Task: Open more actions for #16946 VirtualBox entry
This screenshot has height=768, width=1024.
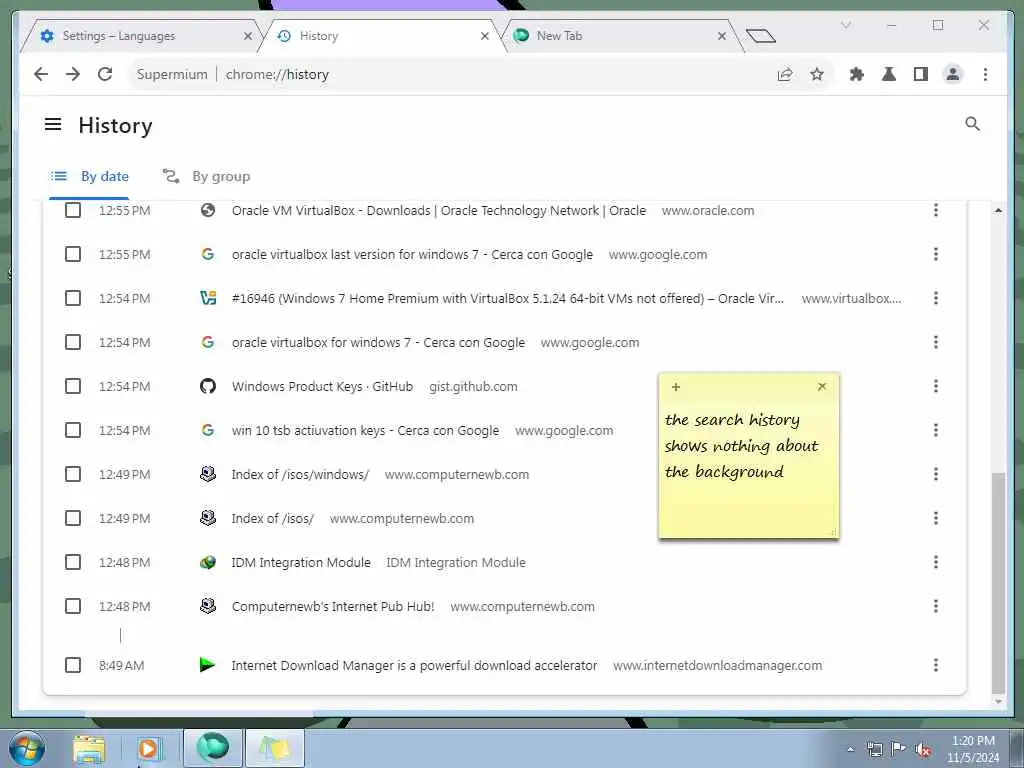Action: point(936,298)
